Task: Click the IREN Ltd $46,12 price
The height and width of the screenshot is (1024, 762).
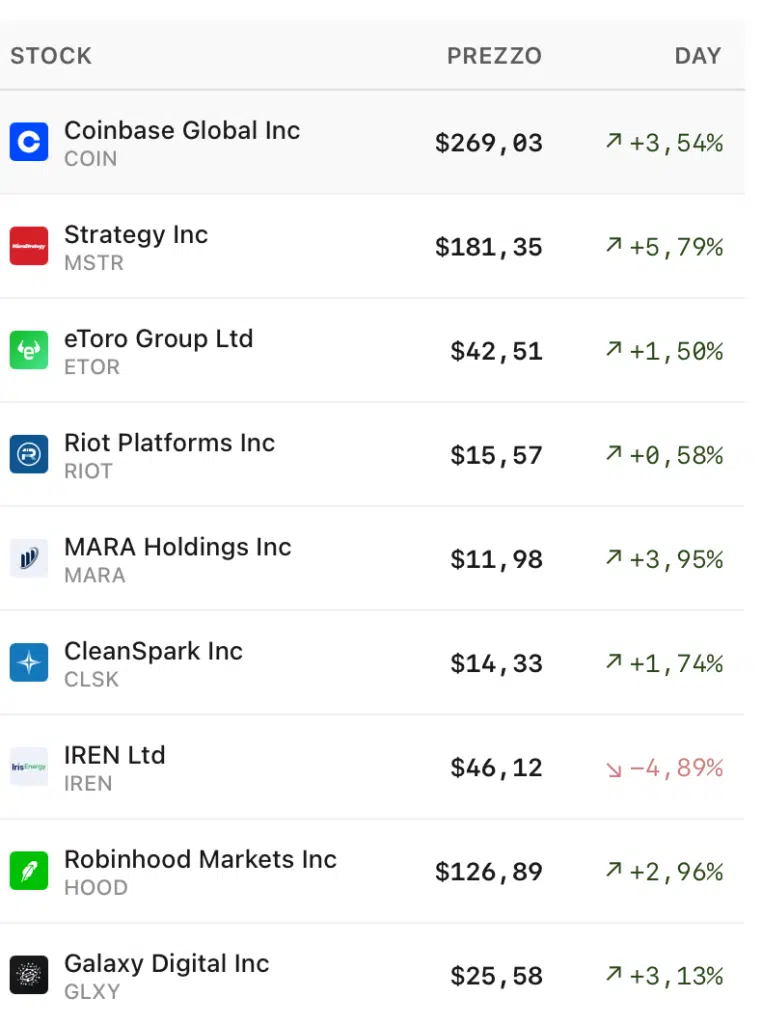Action: (496, 768)
